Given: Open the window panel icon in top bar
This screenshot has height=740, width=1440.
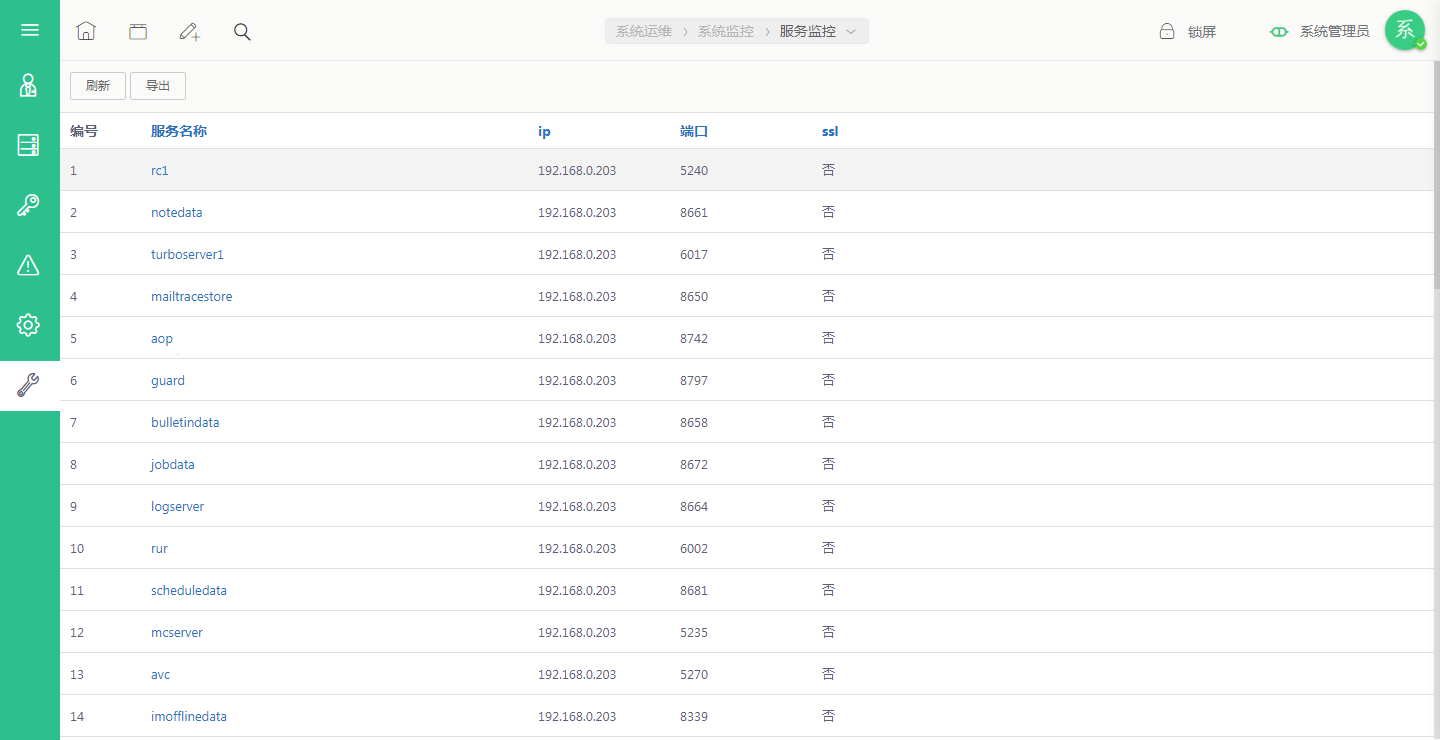Looking at the screenshot, I should (x=138, y=31).
